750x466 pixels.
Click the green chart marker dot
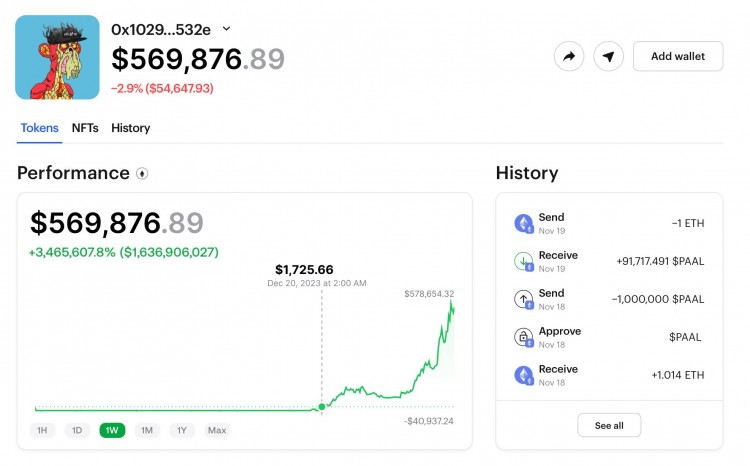click(x=321, y=406)
